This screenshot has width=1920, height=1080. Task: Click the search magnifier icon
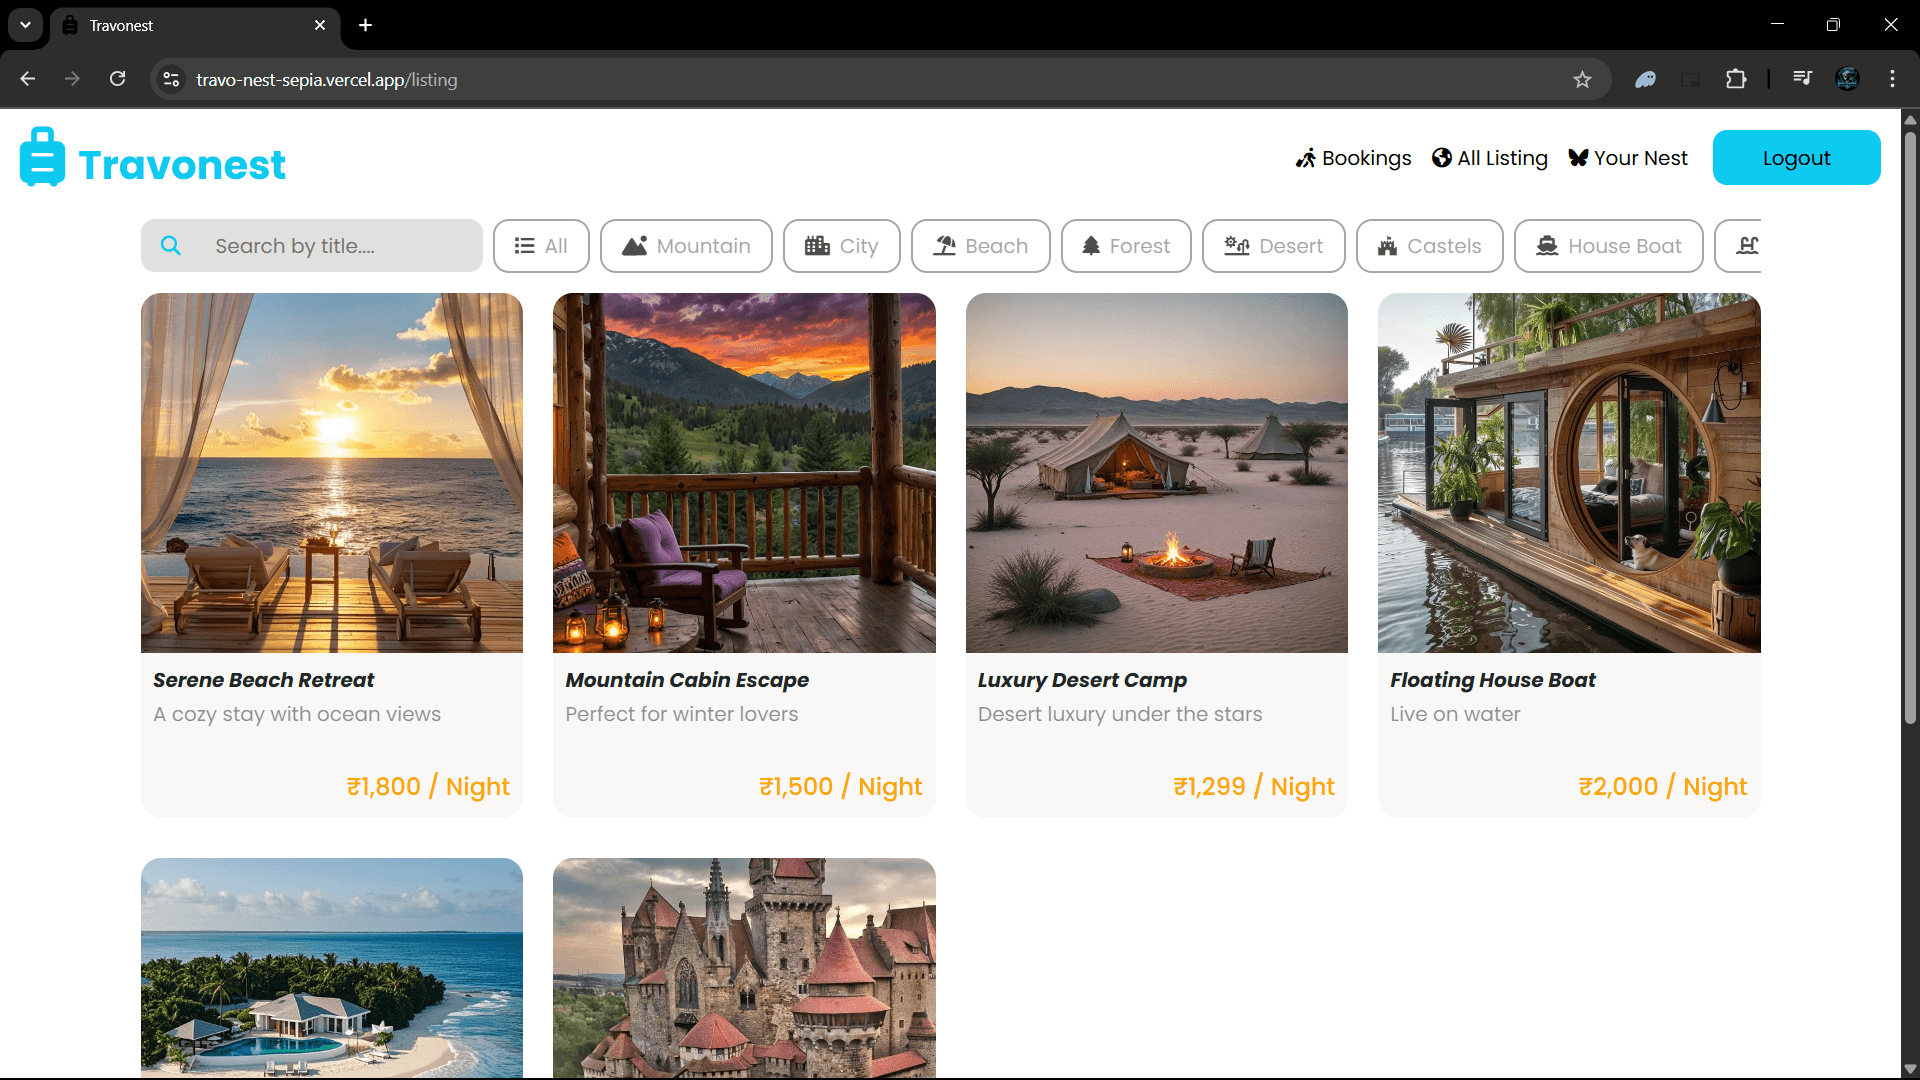[x=171, y=246]
